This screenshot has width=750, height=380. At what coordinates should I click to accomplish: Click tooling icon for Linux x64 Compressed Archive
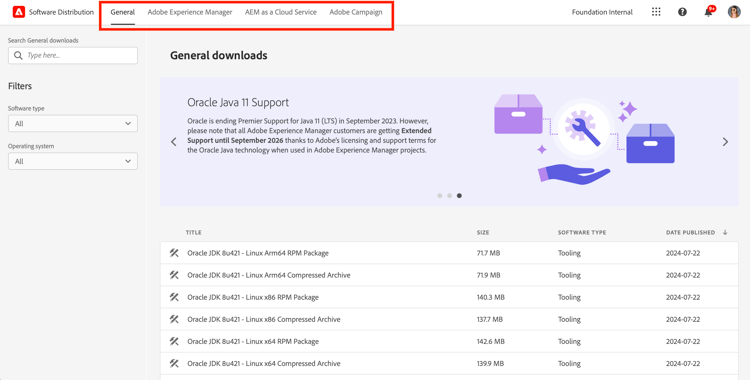[x=174, y=363]
